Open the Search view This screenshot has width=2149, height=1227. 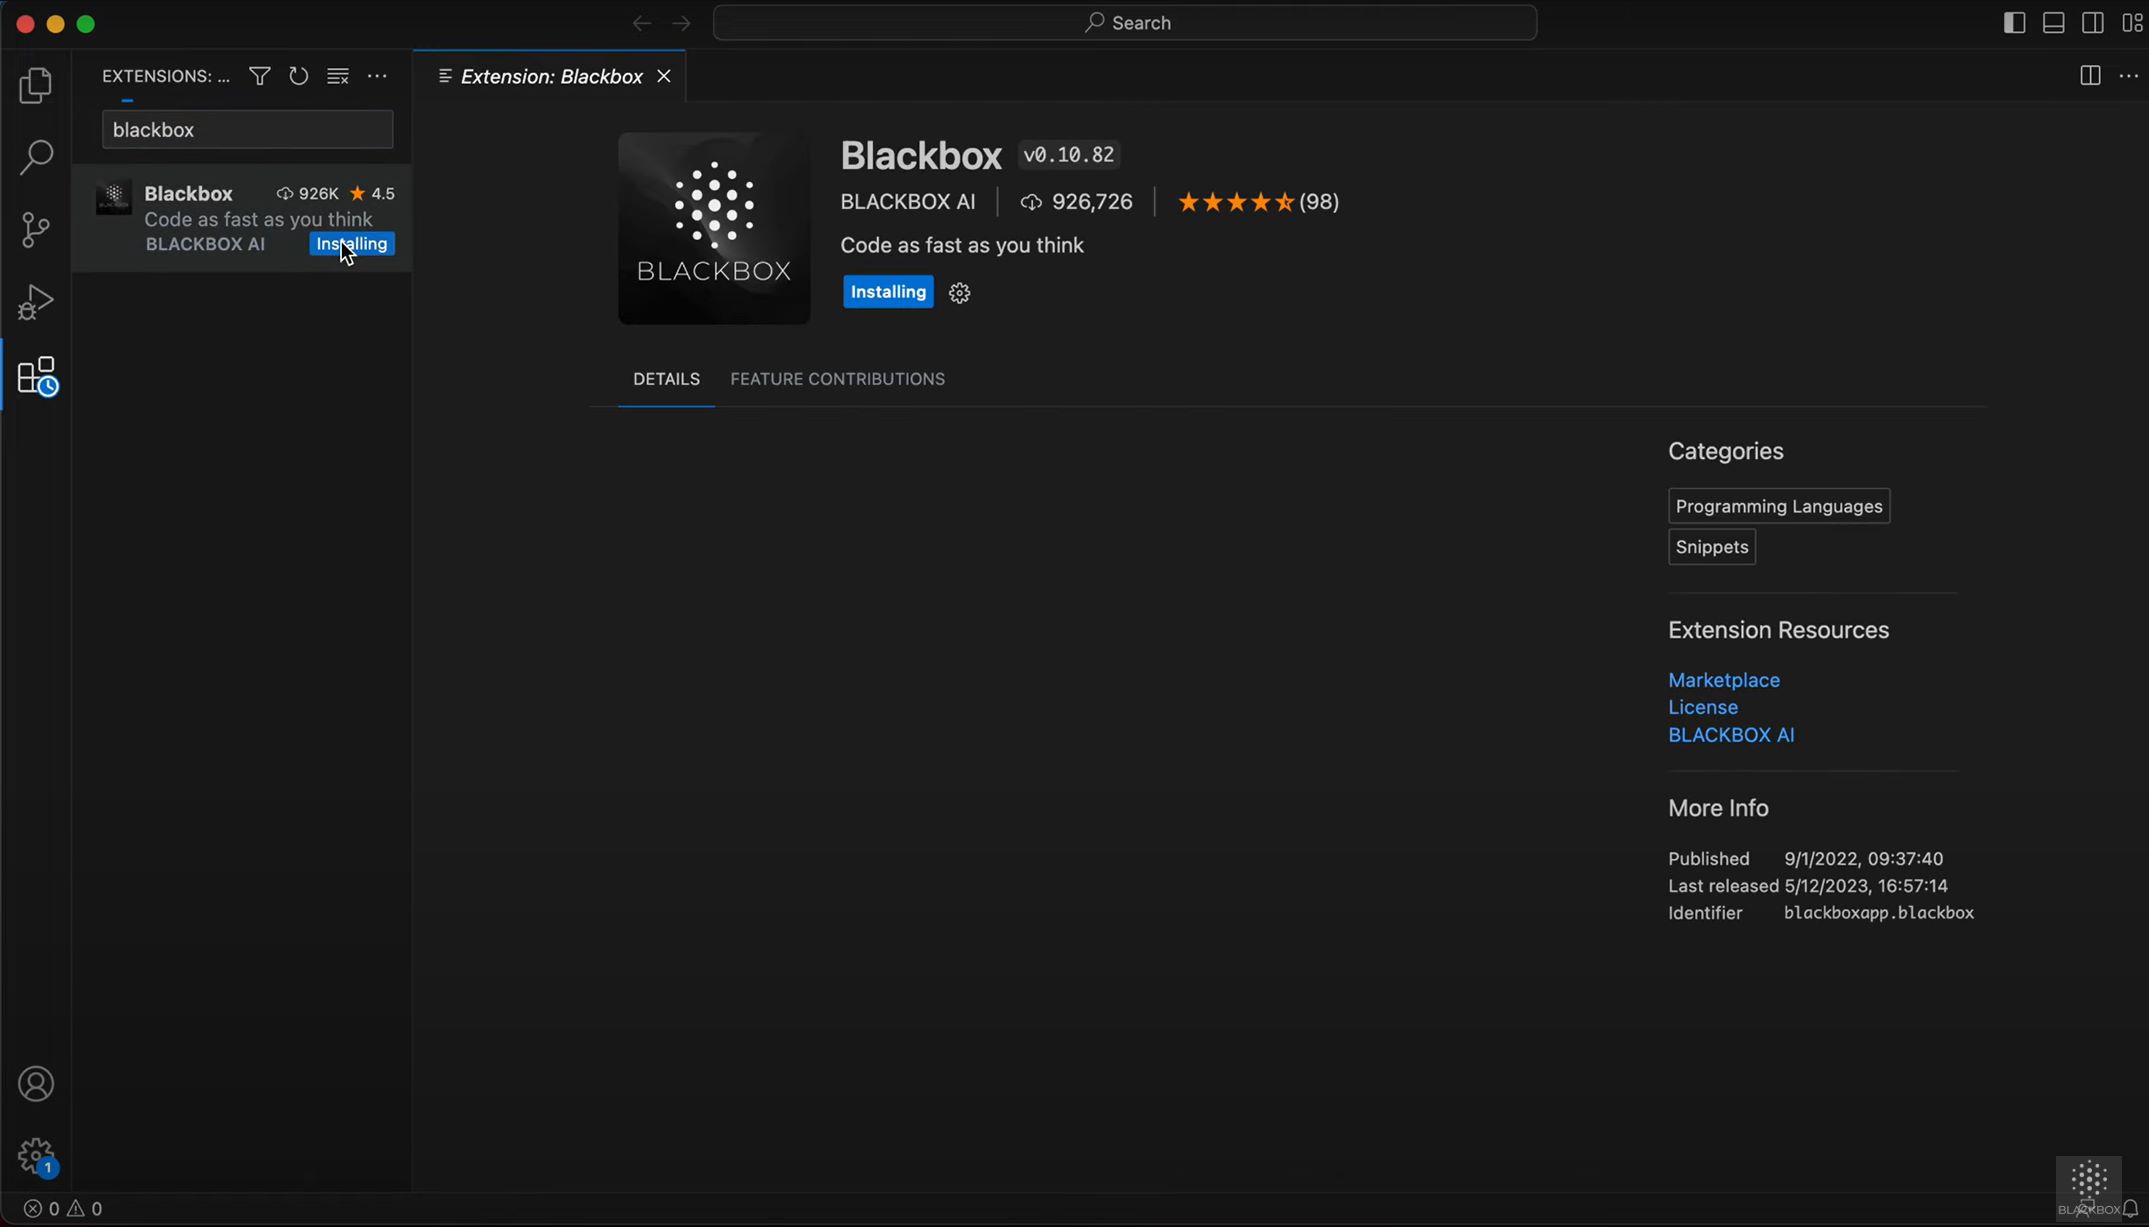point(36,157)
